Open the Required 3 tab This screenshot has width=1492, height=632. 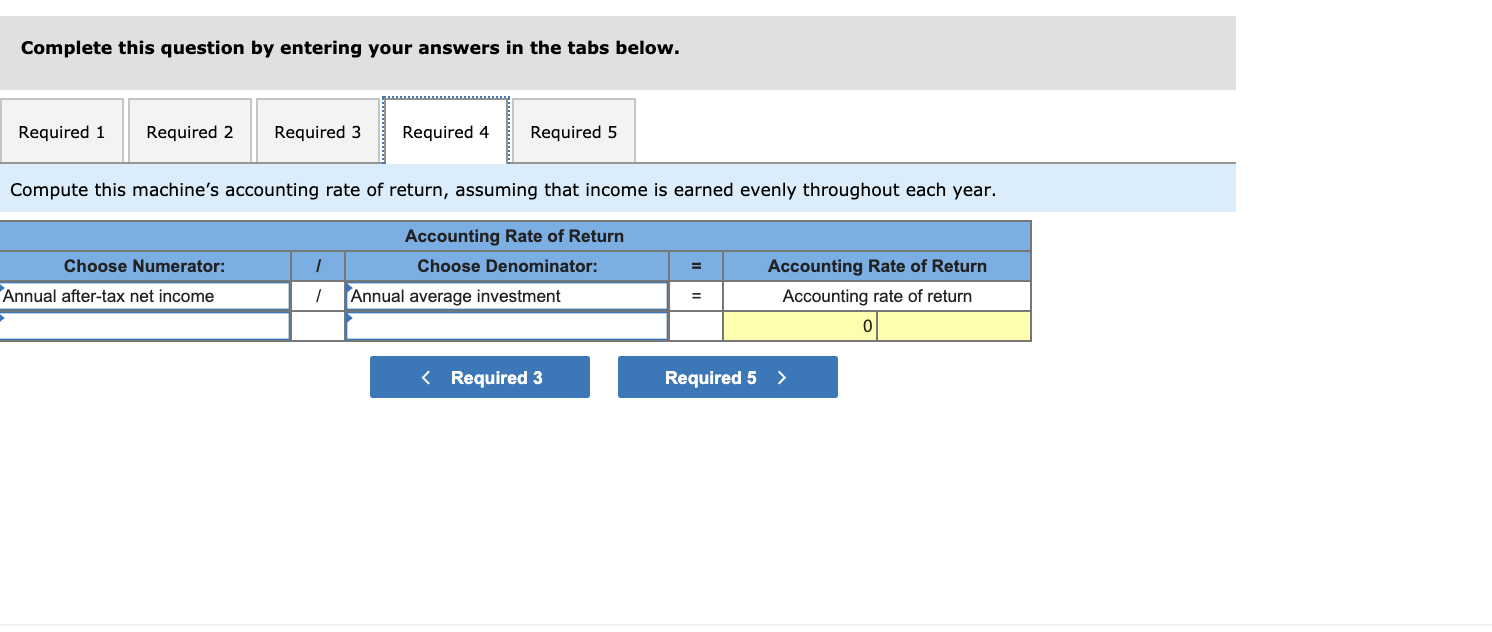[x=318, y=131]
